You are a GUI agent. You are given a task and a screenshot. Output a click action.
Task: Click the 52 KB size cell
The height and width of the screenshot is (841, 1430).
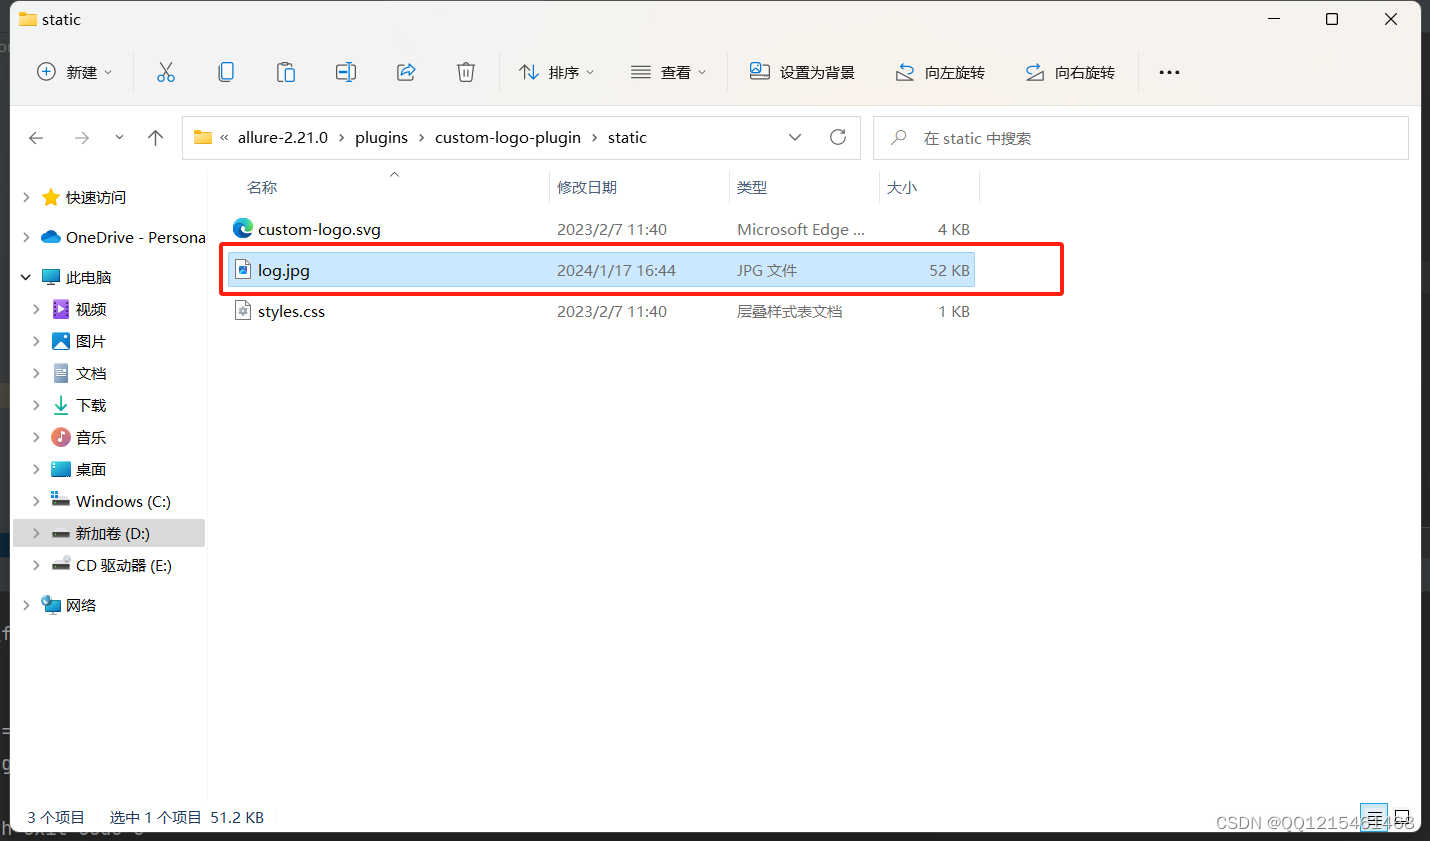949,270
